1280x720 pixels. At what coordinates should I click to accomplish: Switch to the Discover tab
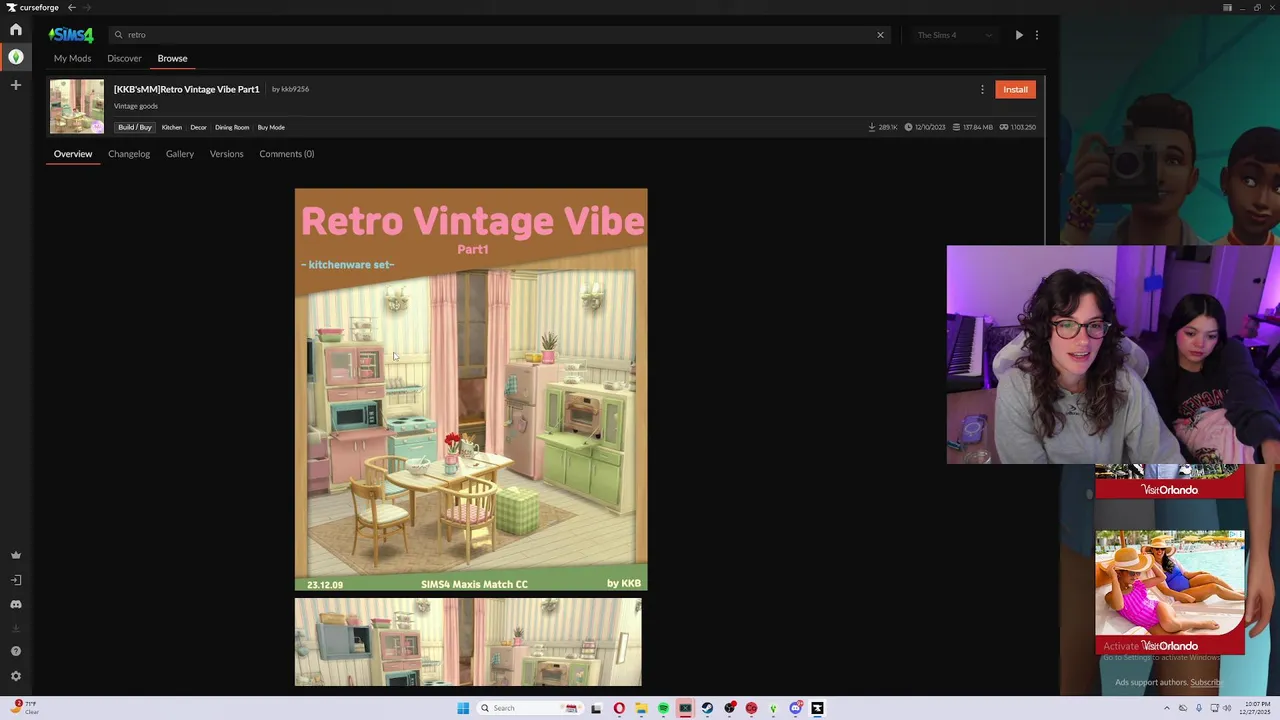coord(124,58)
